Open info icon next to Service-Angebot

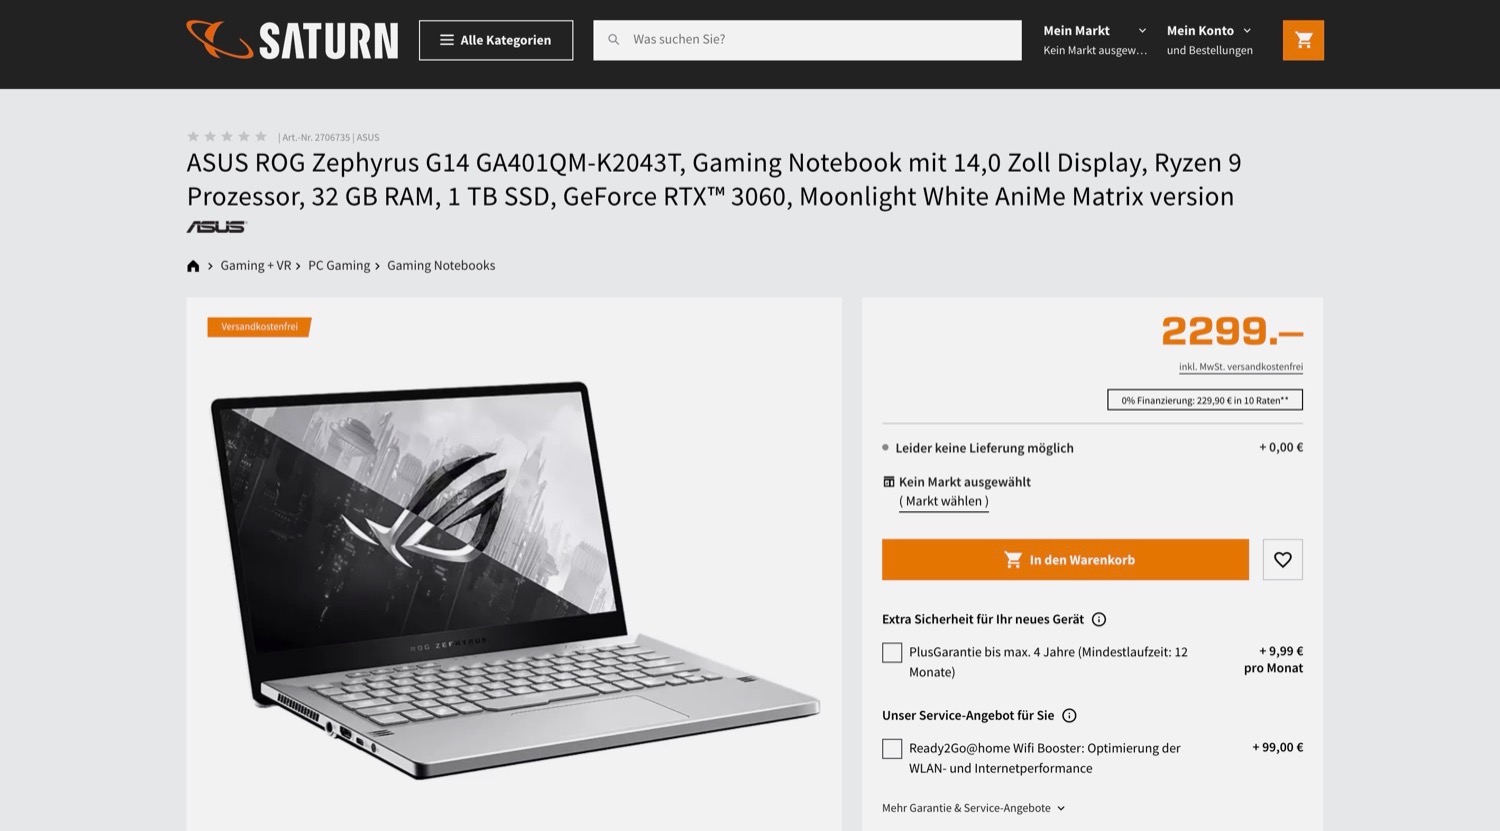1069,715
